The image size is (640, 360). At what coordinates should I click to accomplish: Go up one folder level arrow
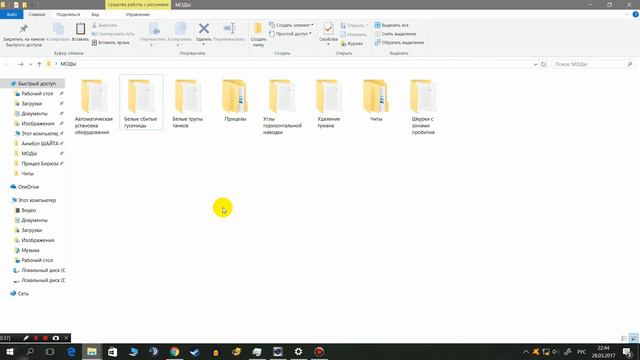coord(39,64)
